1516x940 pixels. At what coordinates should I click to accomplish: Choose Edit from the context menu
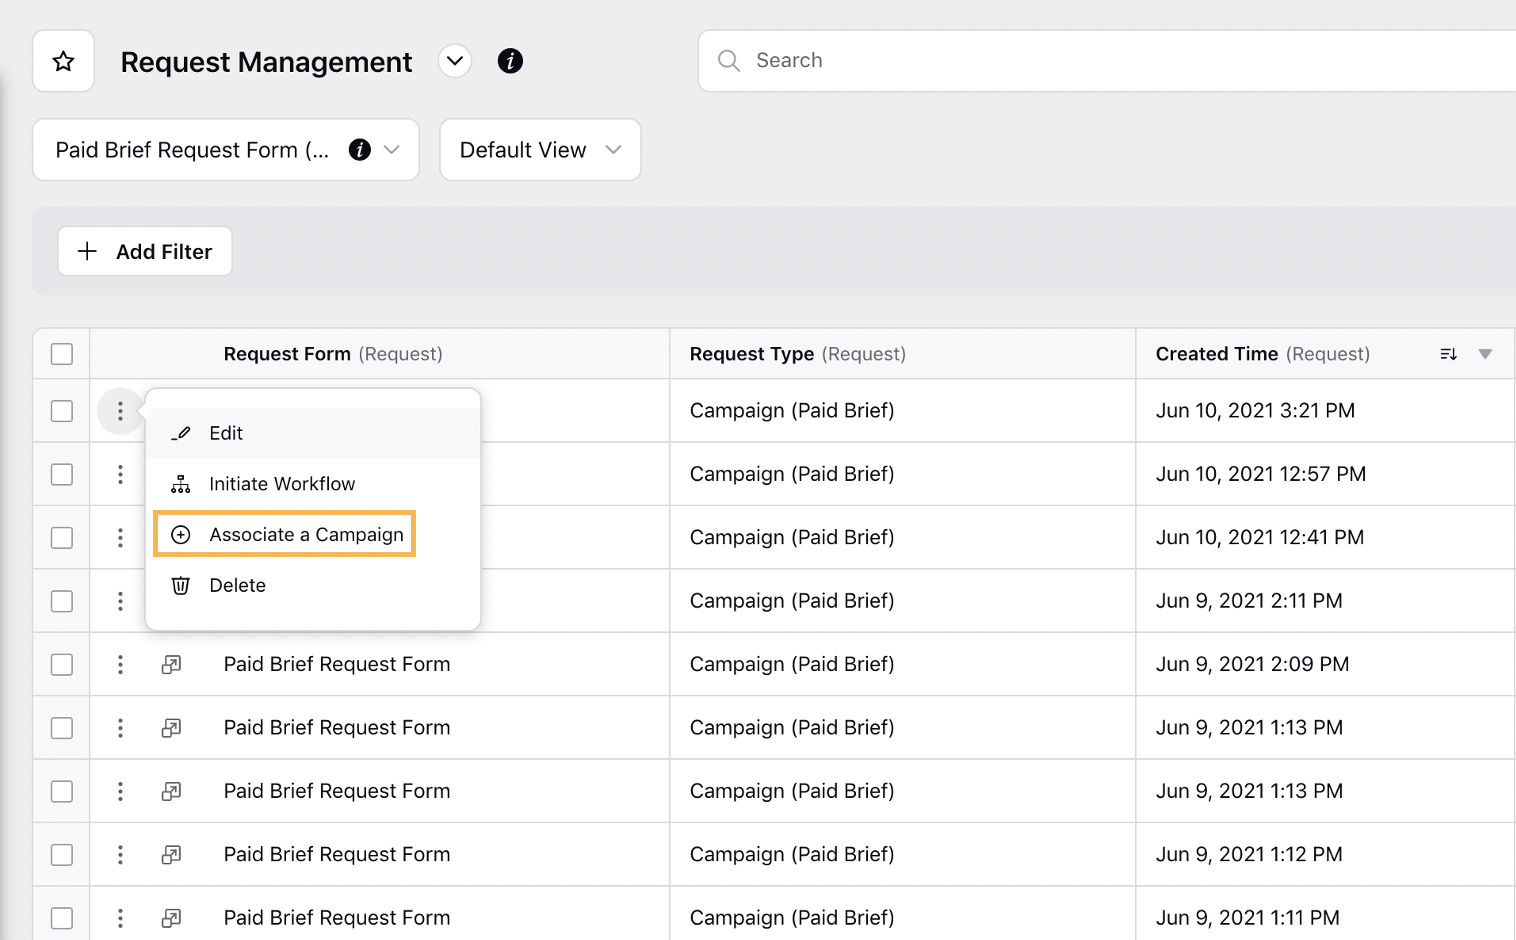[x=313, y=433]
